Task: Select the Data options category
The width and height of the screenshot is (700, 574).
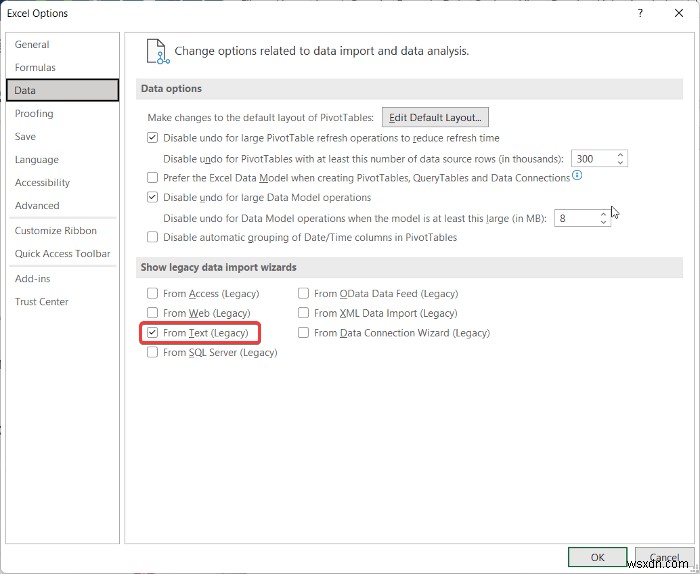Action: 62,90
